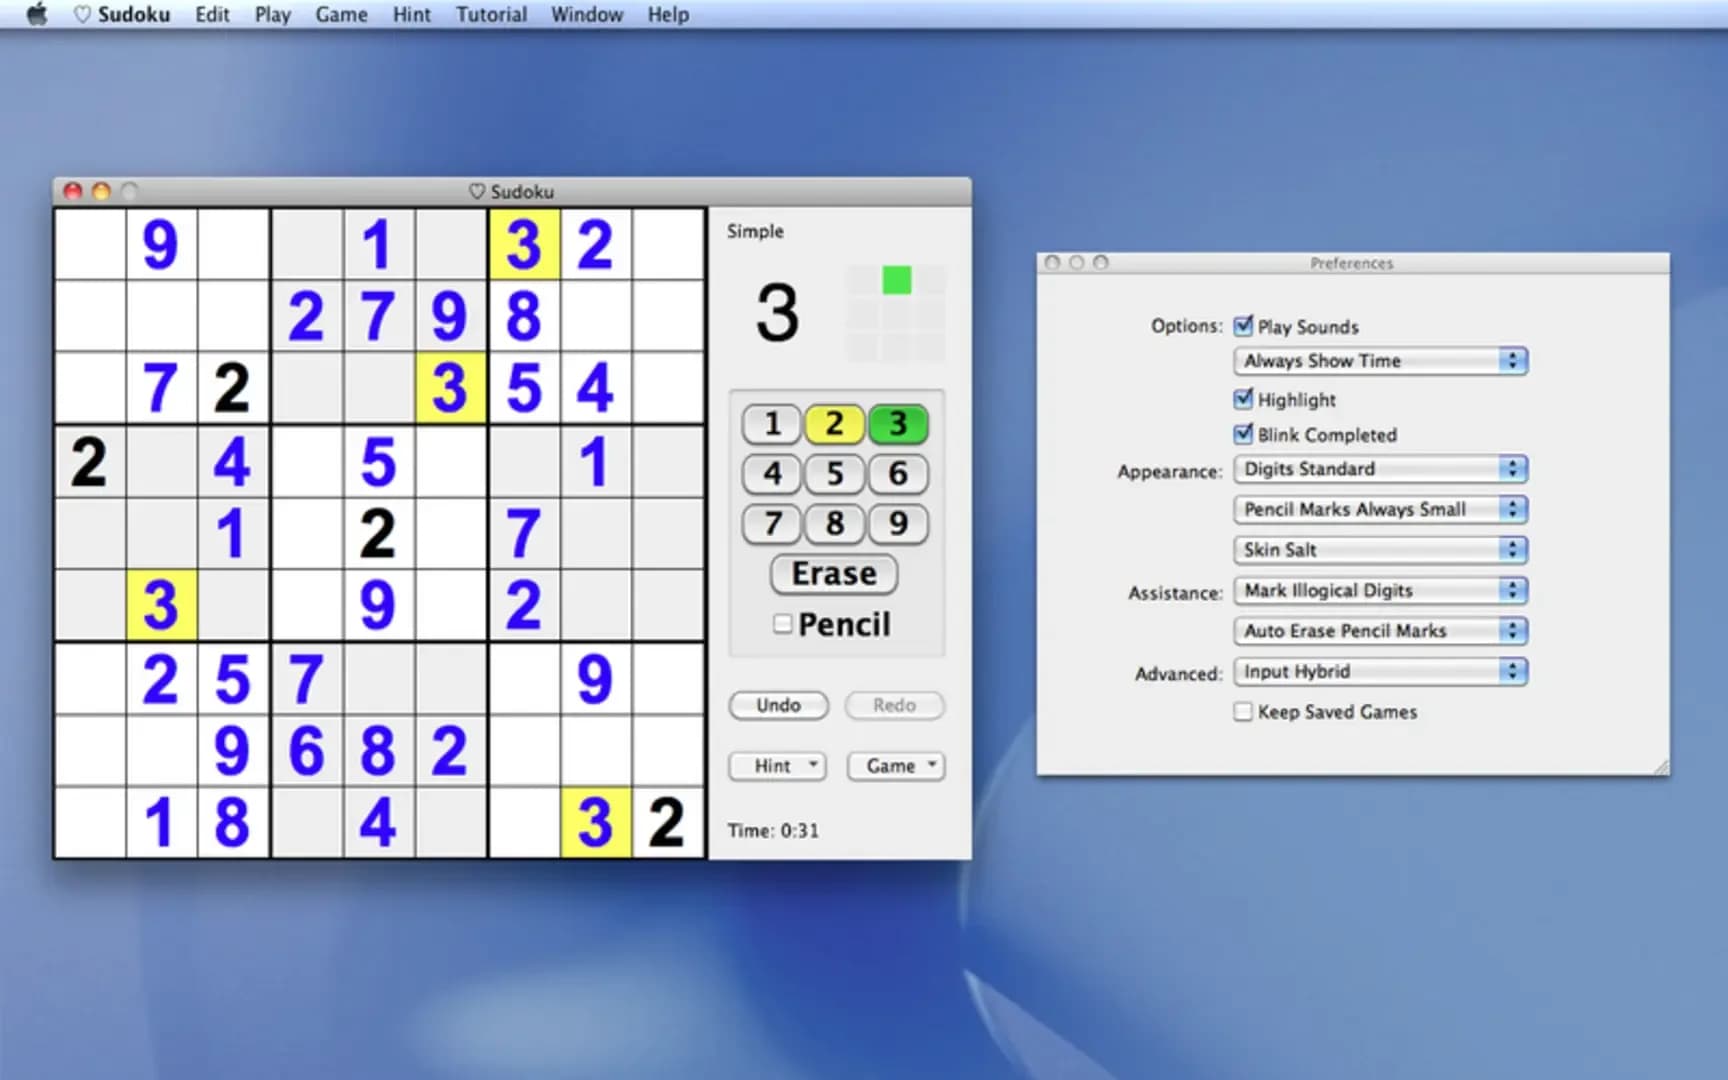Click the Preferences window resize grip
This screenshot has height=1080, width=1728.
[x=1660, y=766]
